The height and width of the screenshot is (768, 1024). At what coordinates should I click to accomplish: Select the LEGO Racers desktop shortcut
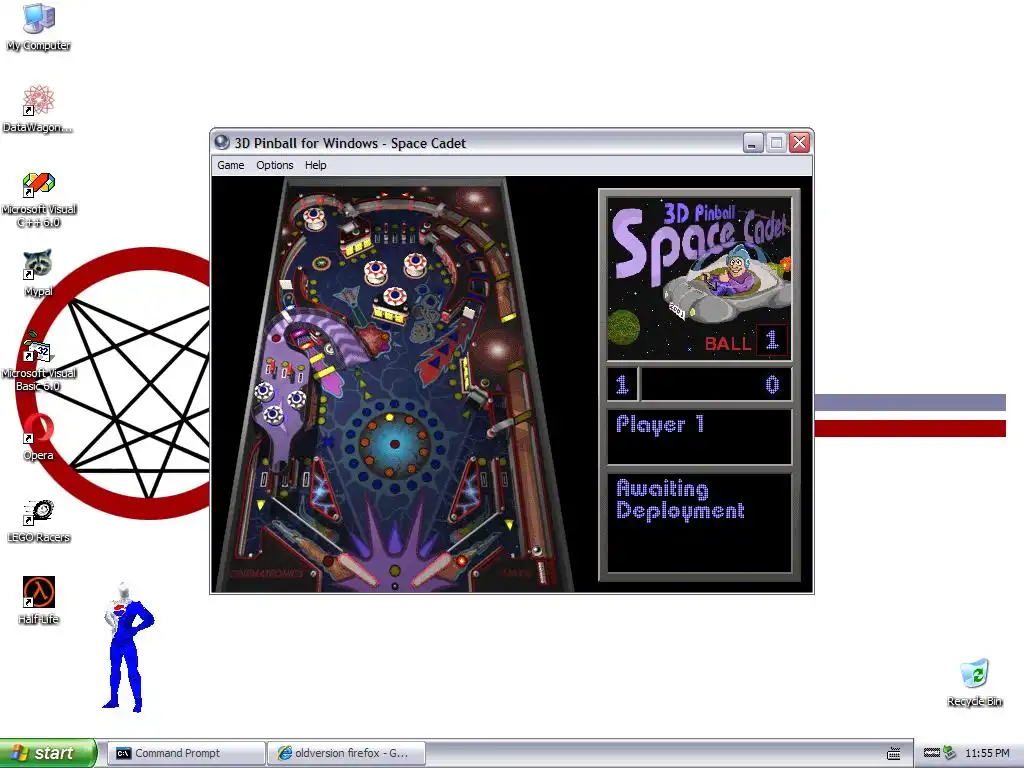(x=39, y=519)
